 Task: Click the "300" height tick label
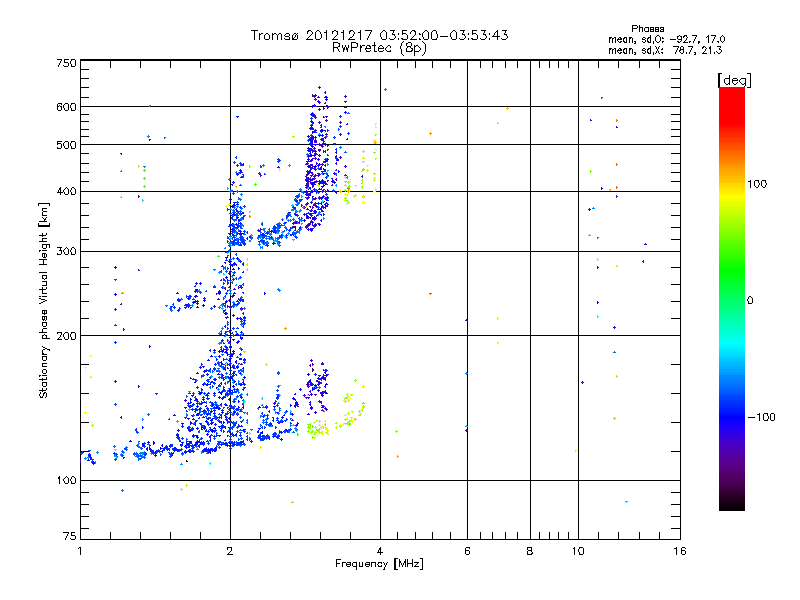click(66, 252)
